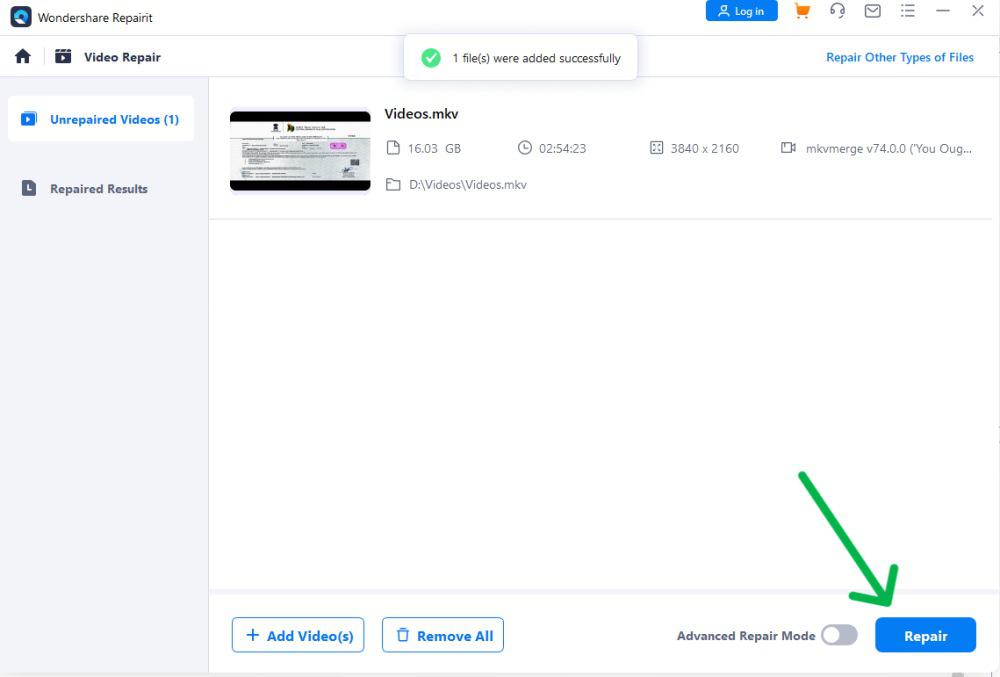Click the folder icon beside file path
Image resolution: width=1000 pixels, height=677 pixels.
(x=393, y=184)
